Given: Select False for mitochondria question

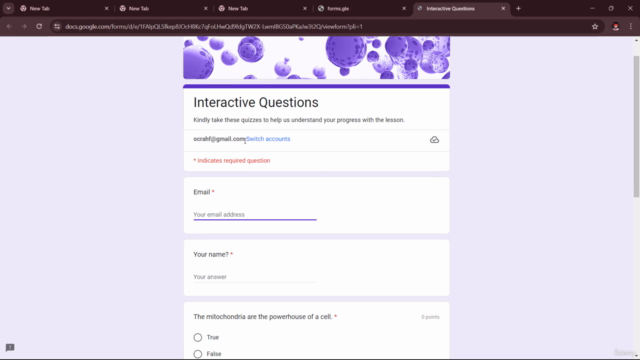Looking at the screenshot, I should 198,354.
